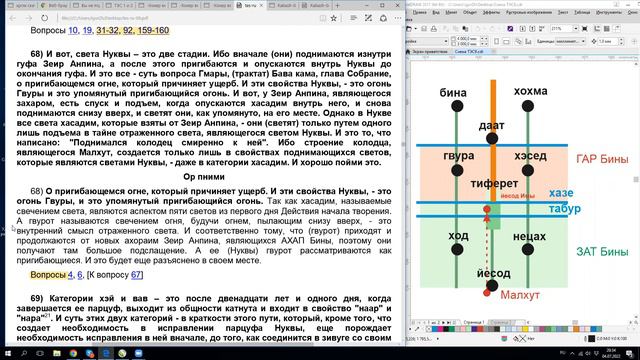Click the page width stepper arrows
Screen dimensions: 640x360
(484, 39)
